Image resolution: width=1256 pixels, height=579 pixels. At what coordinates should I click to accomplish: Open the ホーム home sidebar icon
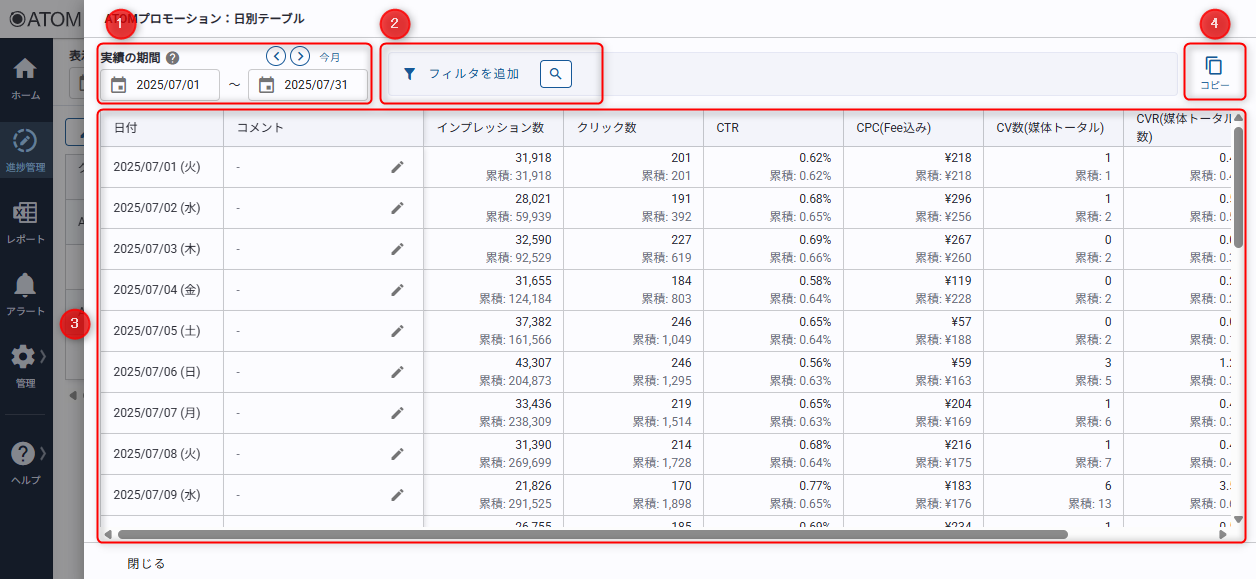pyautogui.click(x=26, y=78)
